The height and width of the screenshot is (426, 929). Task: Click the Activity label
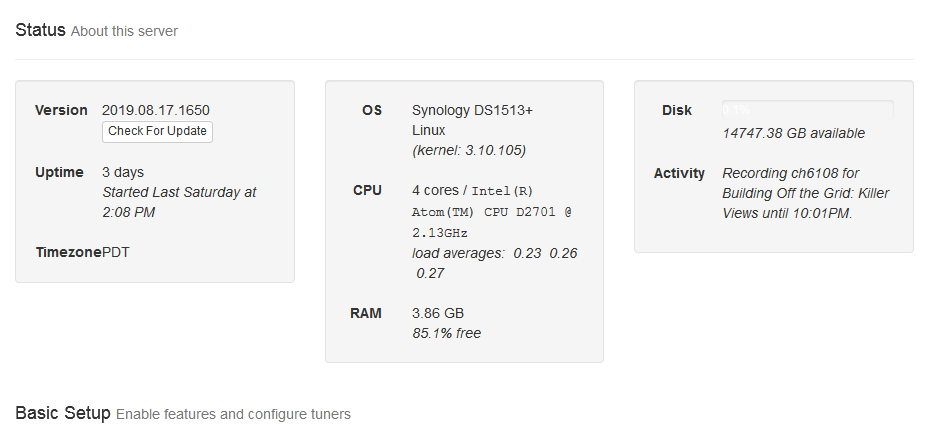point(679,173)
